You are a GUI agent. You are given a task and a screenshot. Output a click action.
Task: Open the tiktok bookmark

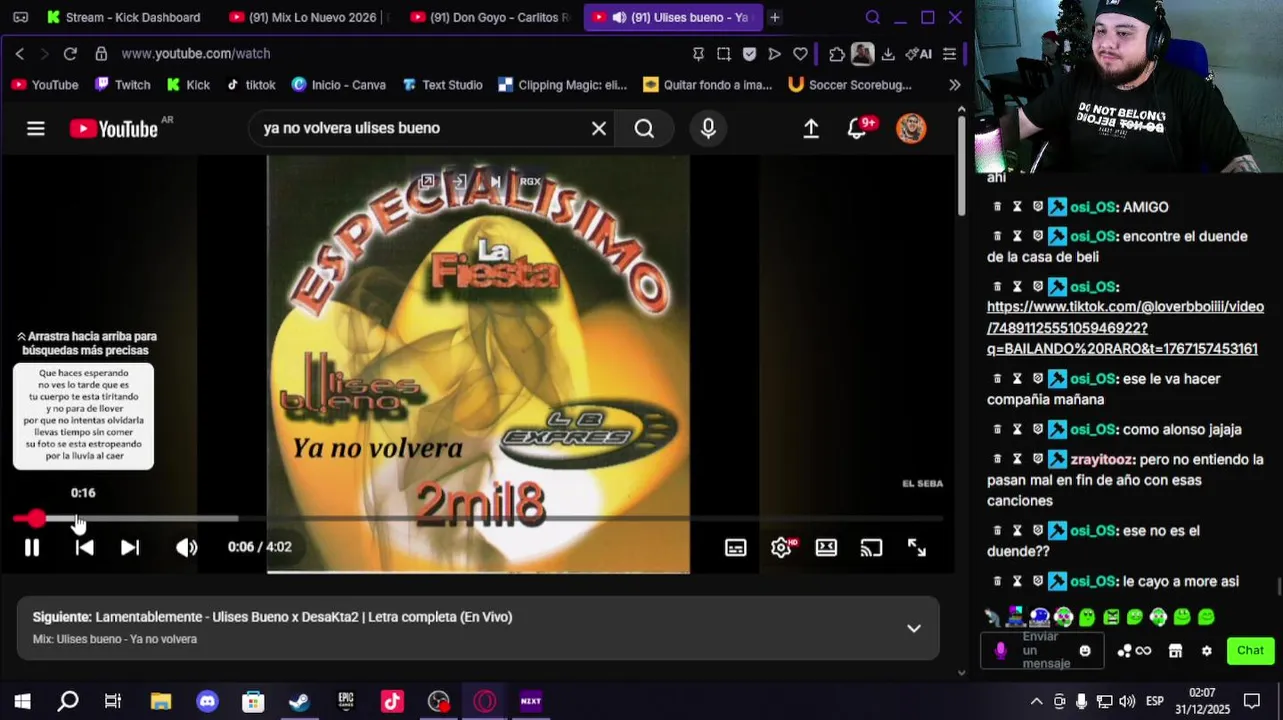click(251, 85)
